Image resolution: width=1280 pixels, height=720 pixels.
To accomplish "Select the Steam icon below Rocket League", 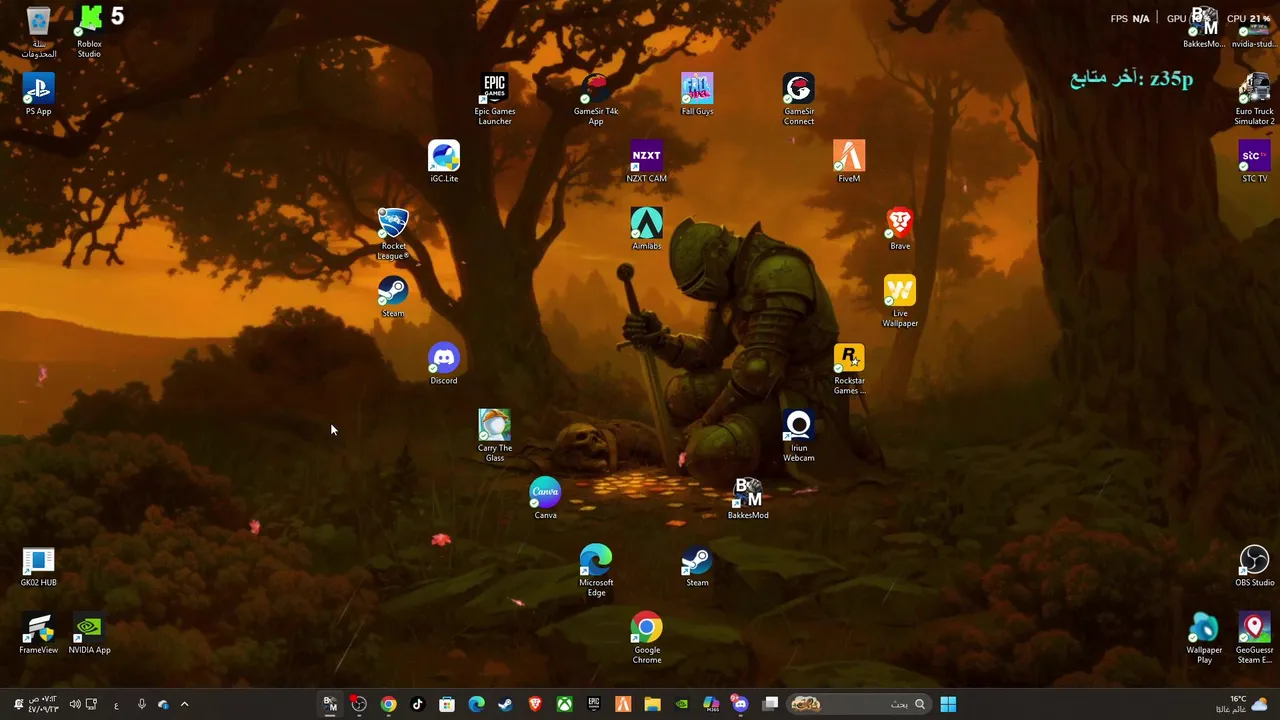I will click(393, 297).
